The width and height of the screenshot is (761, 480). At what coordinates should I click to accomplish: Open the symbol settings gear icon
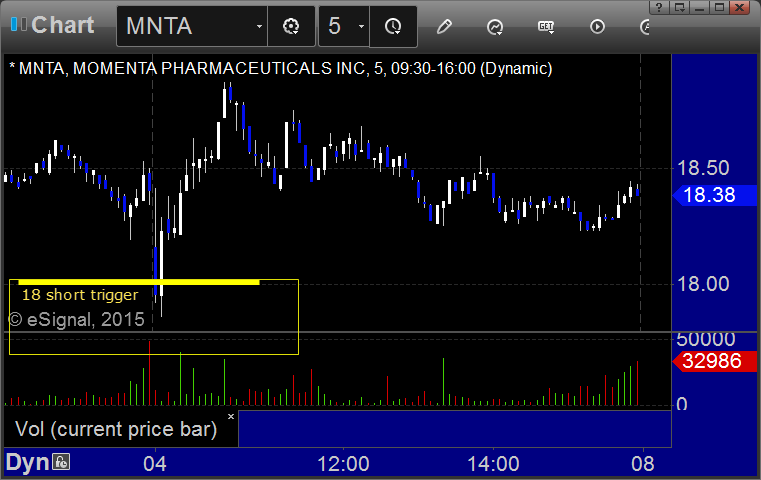tap(291, 27)
